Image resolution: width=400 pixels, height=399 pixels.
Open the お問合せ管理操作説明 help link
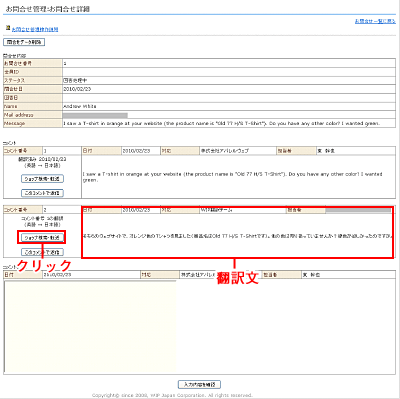point(35,29)
